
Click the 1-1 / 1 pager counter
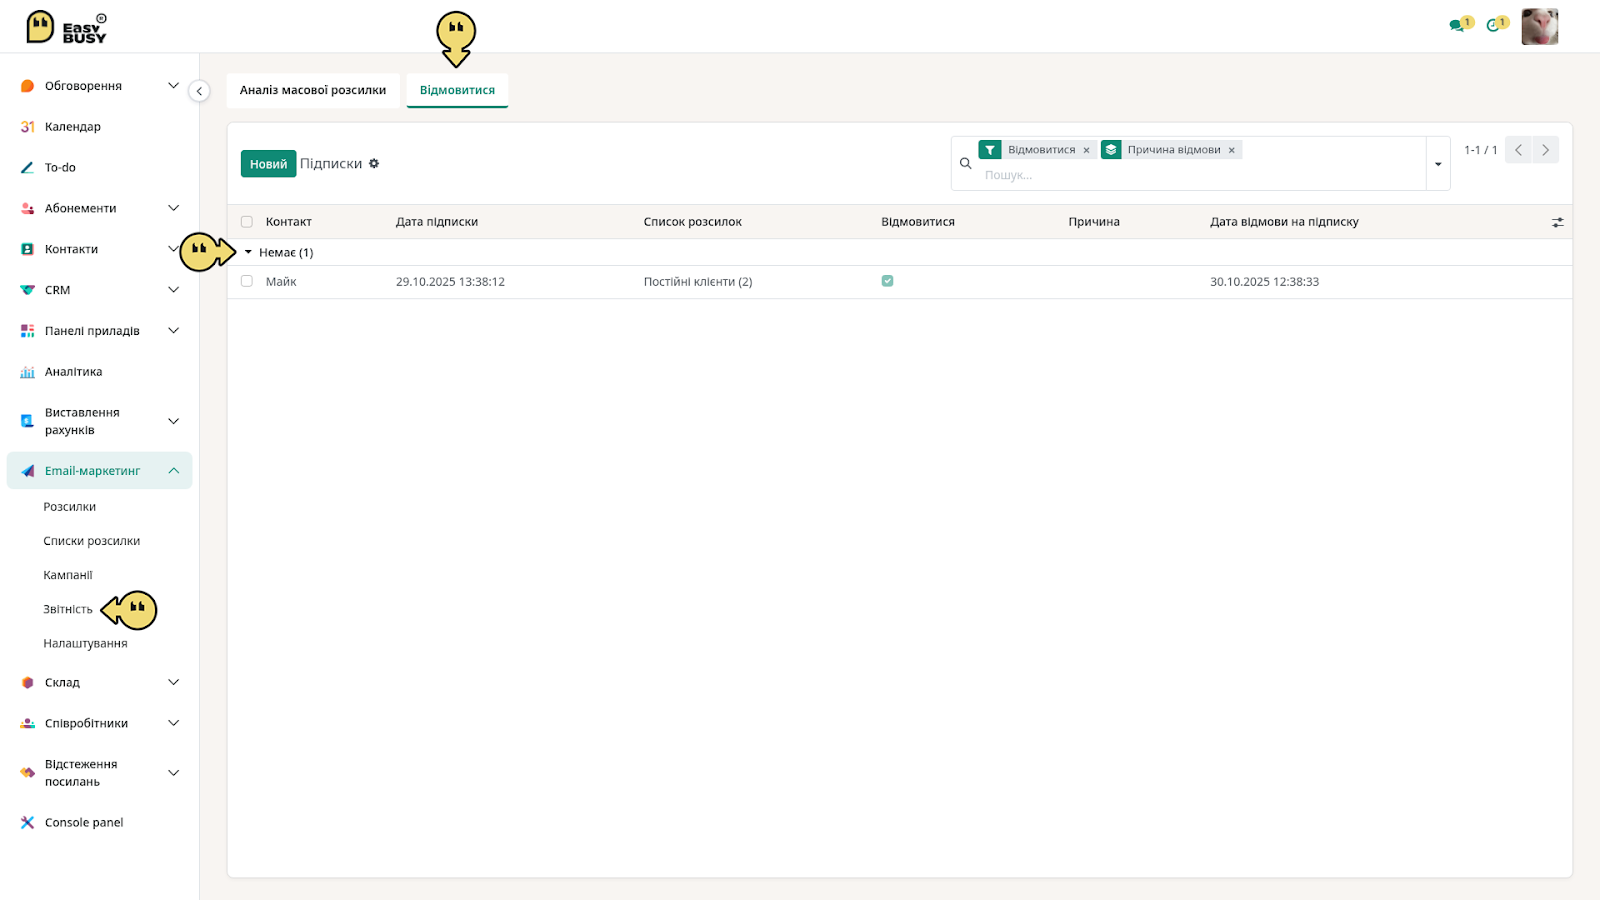click(x=1480, y=150)
